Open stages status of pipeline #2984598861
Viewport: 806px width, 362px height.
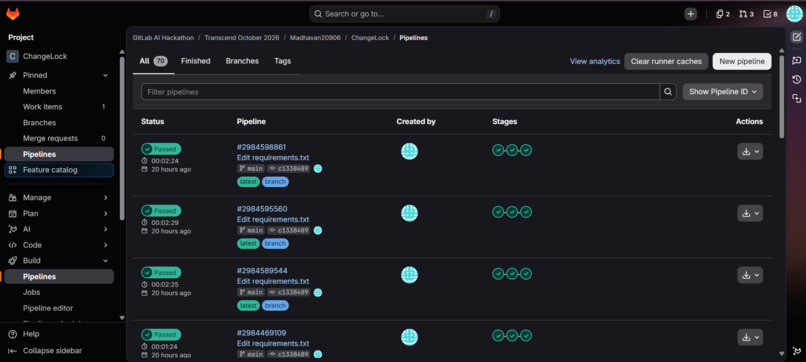point(512,150)
